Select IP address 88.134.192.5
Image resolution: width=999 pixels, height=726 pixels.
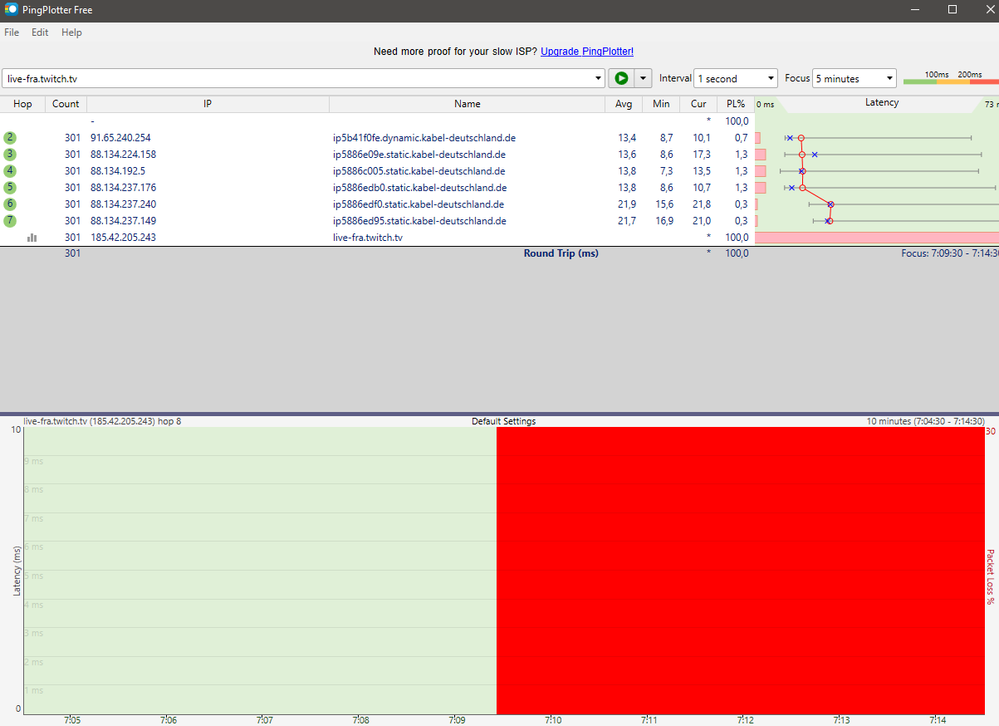pyautogui.click(x=118, y=171)
